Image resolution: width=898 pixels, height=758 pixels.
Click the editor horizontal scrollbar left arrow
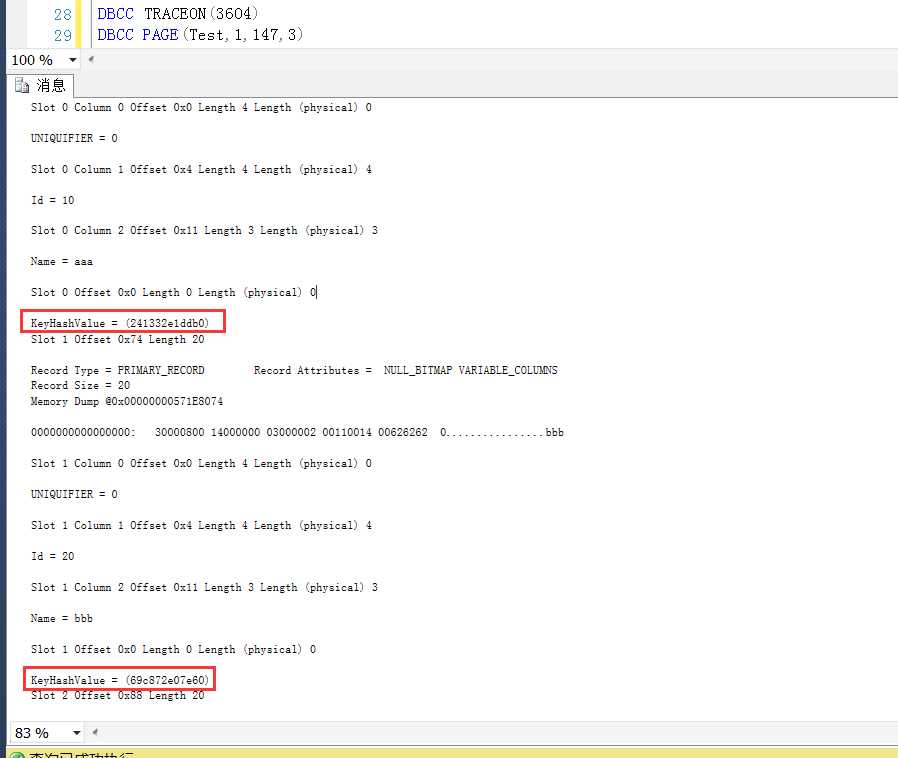point(91,59)
